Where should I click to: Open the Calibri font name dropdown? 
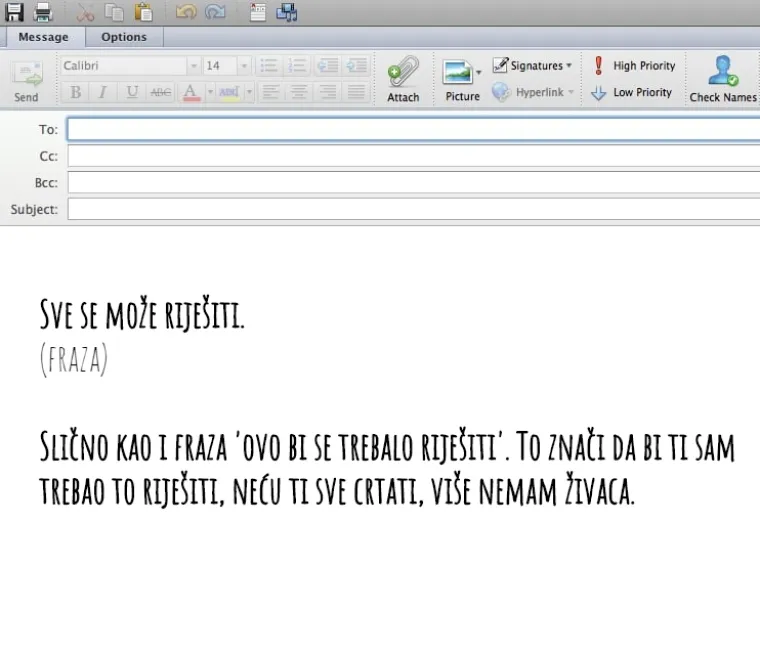tap(193, 66)
